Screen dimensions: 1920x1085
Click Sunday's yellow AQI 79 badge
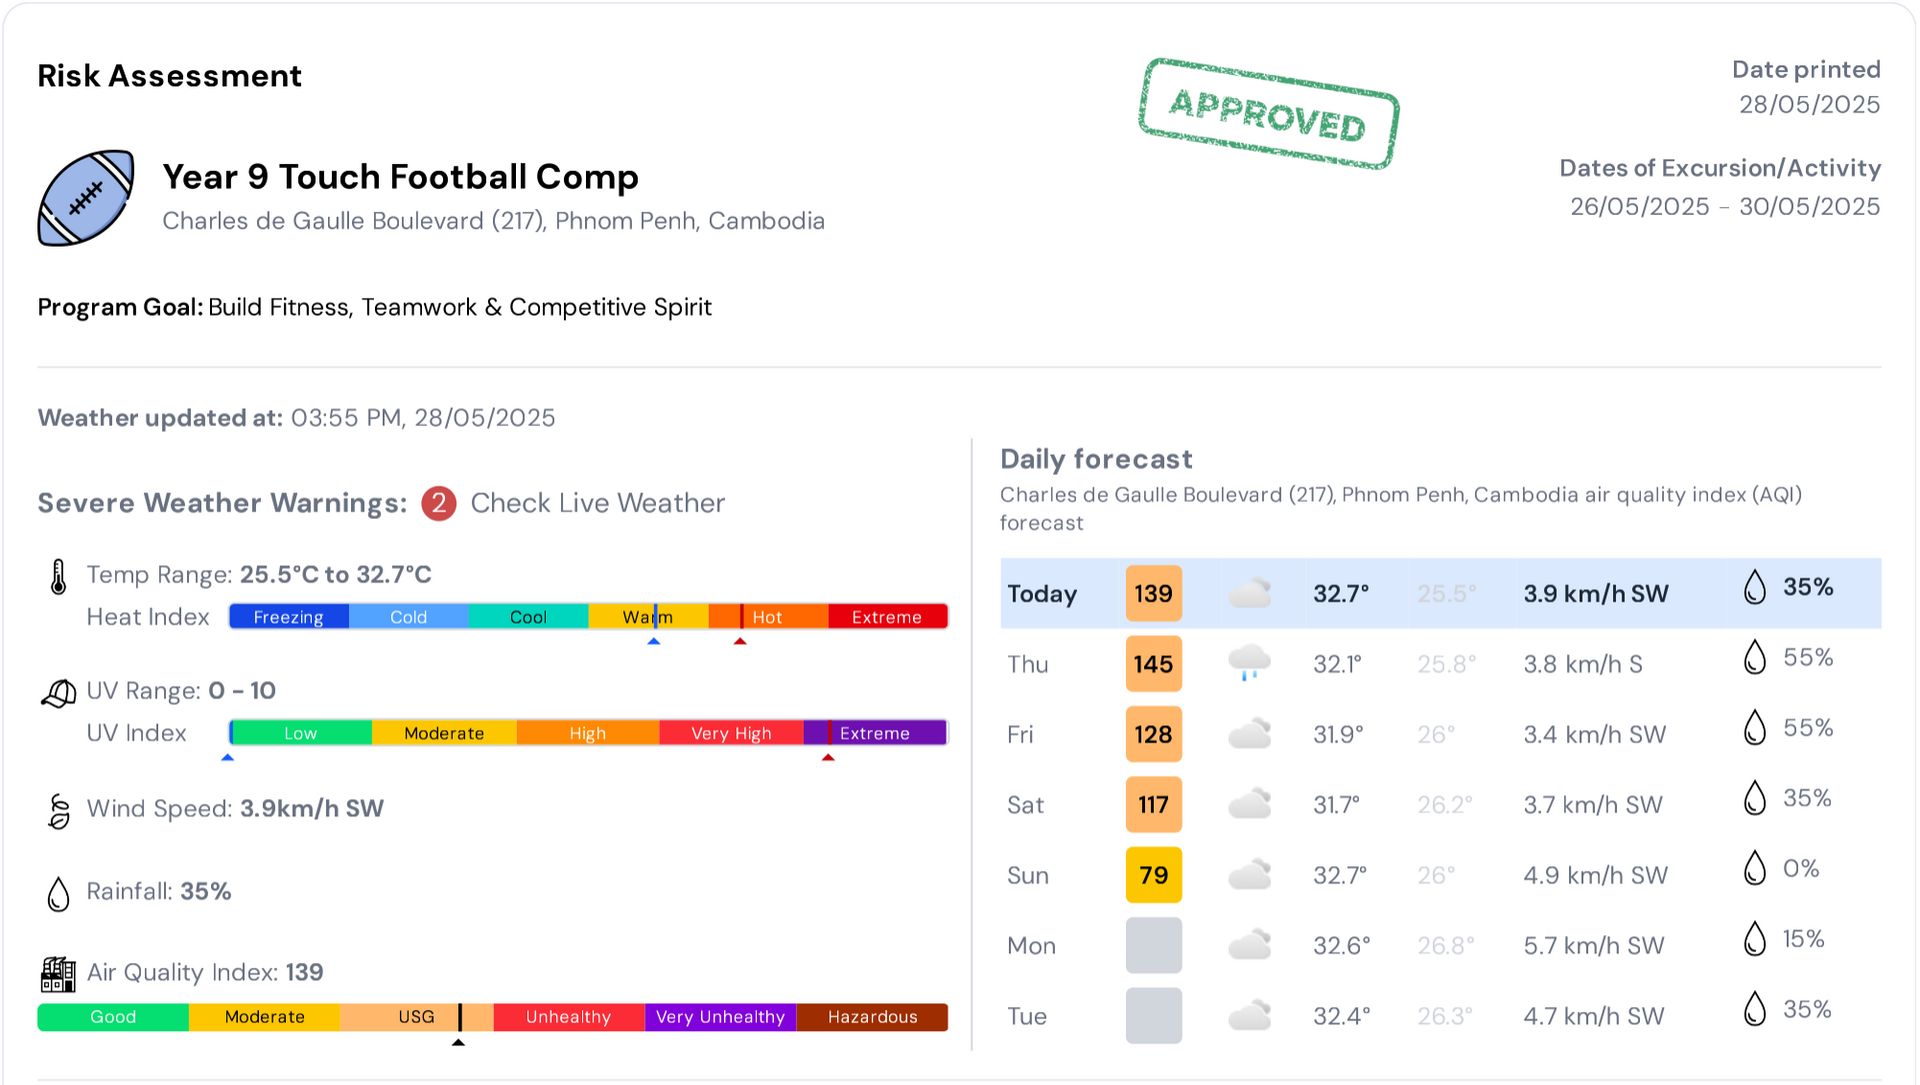point(1153,875)
